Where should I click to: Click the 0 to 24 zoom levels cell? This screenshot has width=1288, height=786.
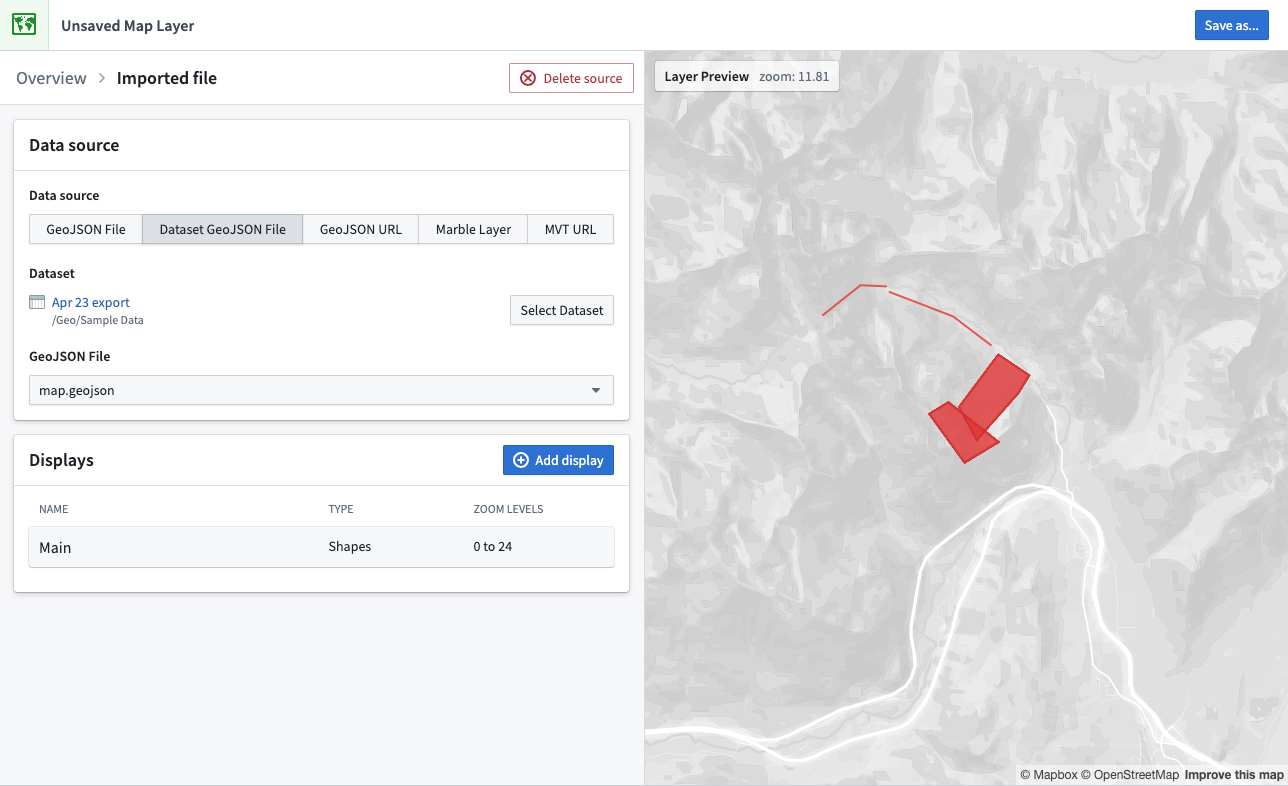tap(493, 547)
